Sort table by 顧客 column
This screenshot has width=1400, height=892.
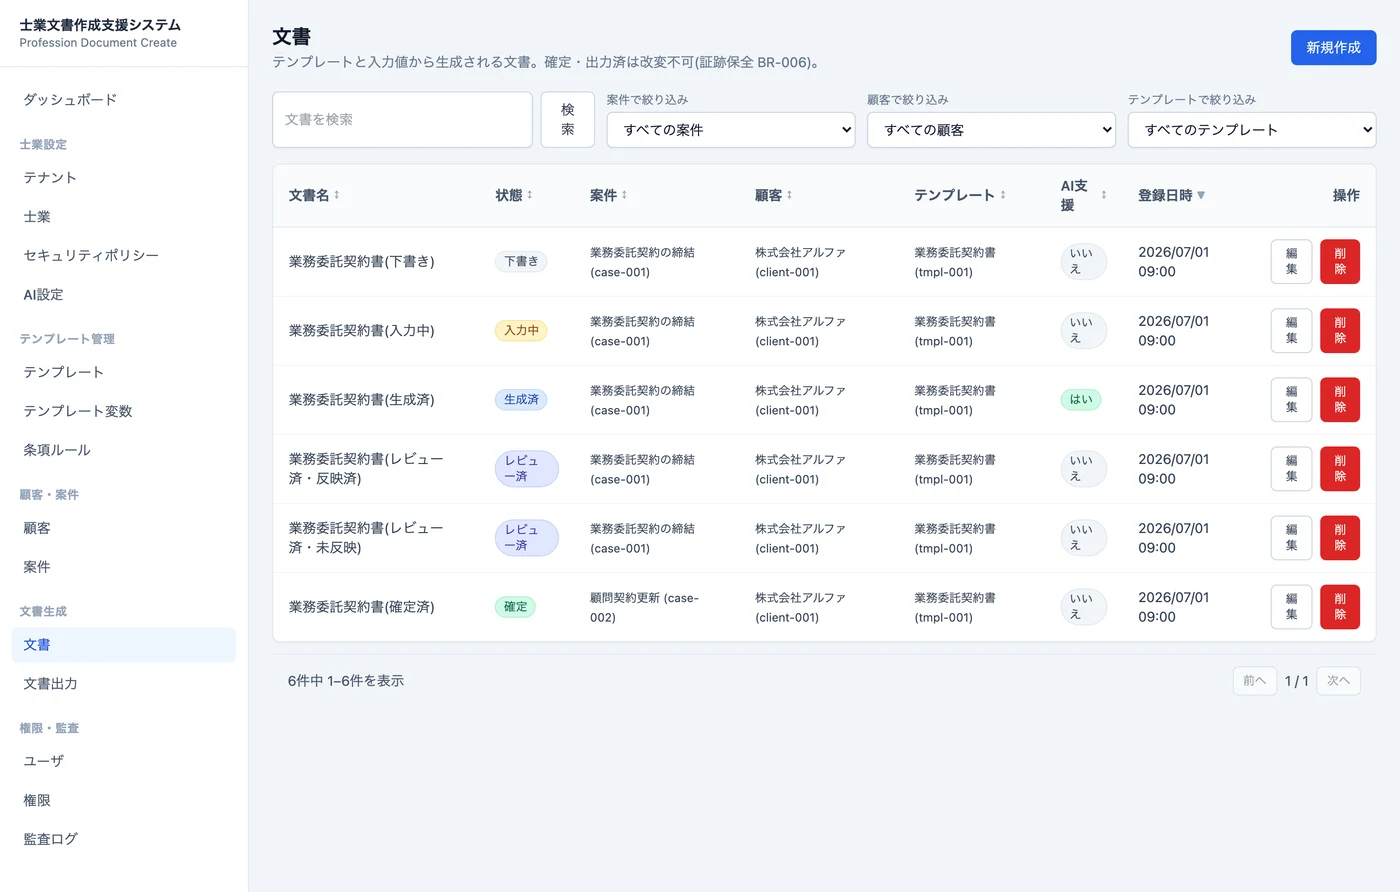tap(773, 195)
